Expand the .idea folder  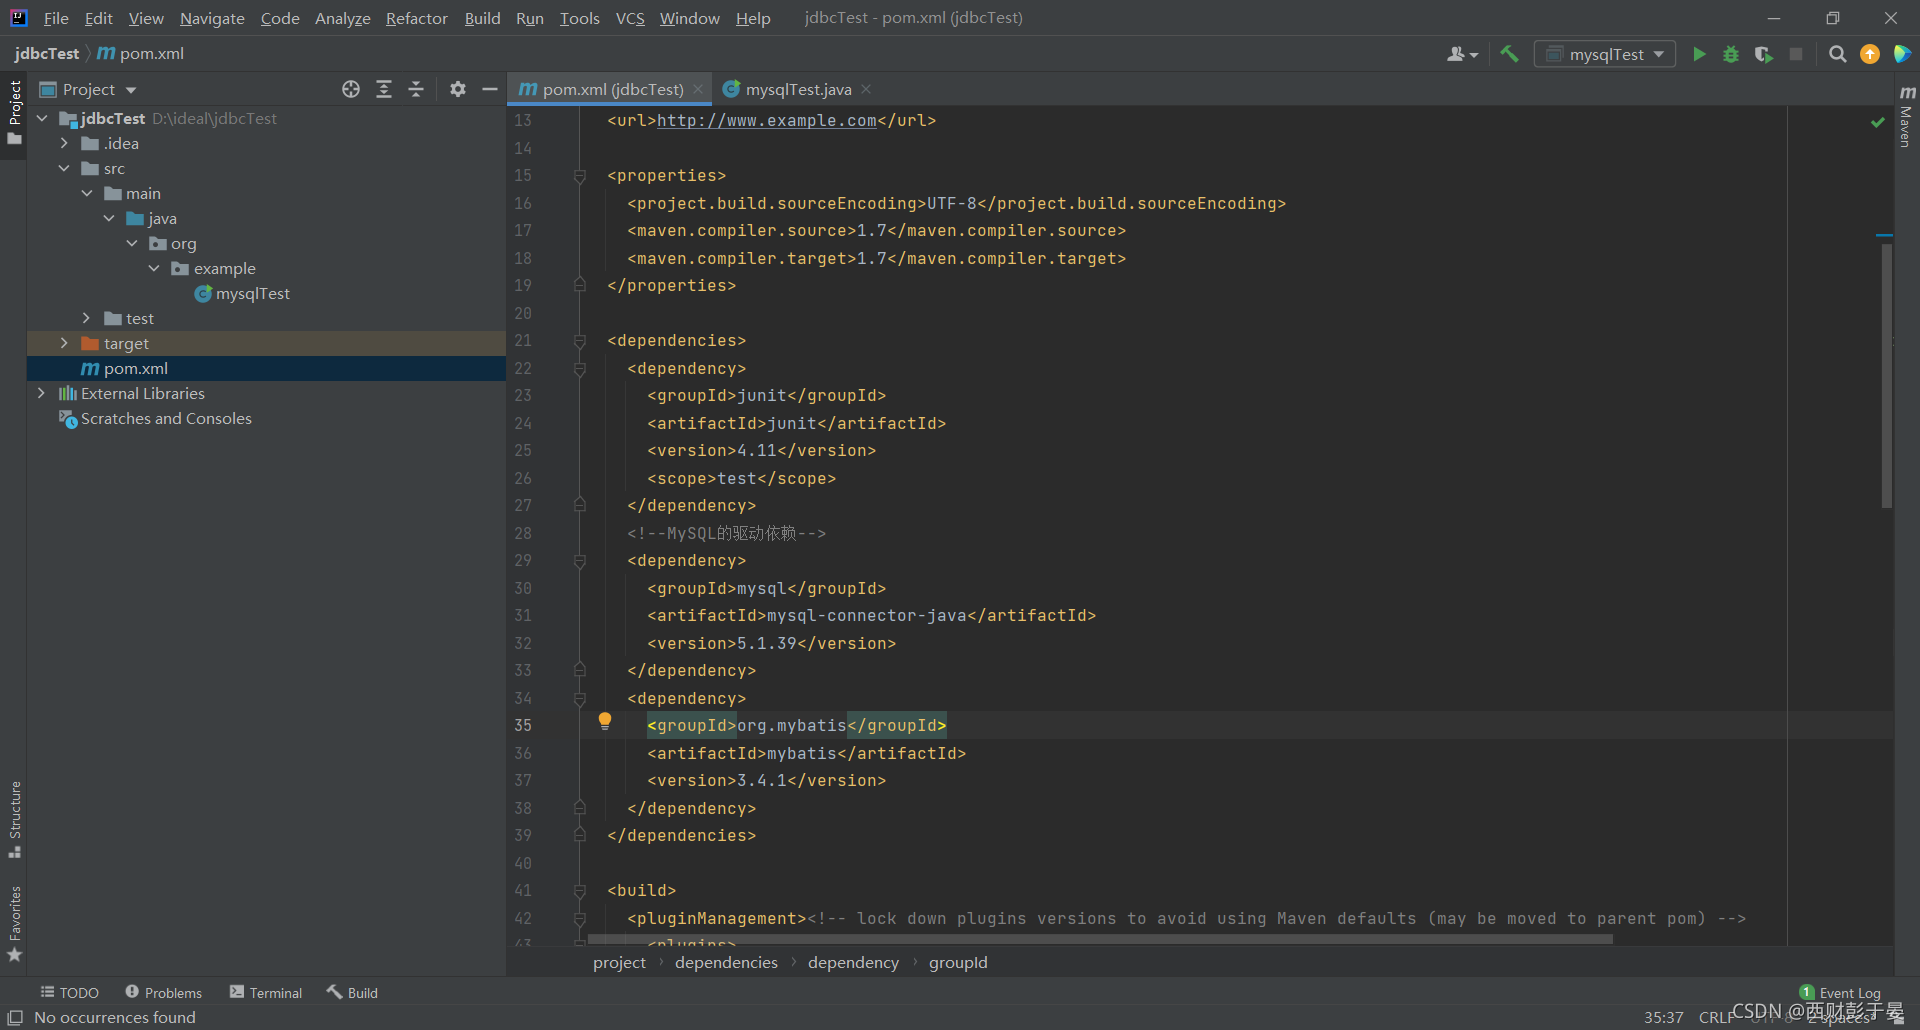64,143
